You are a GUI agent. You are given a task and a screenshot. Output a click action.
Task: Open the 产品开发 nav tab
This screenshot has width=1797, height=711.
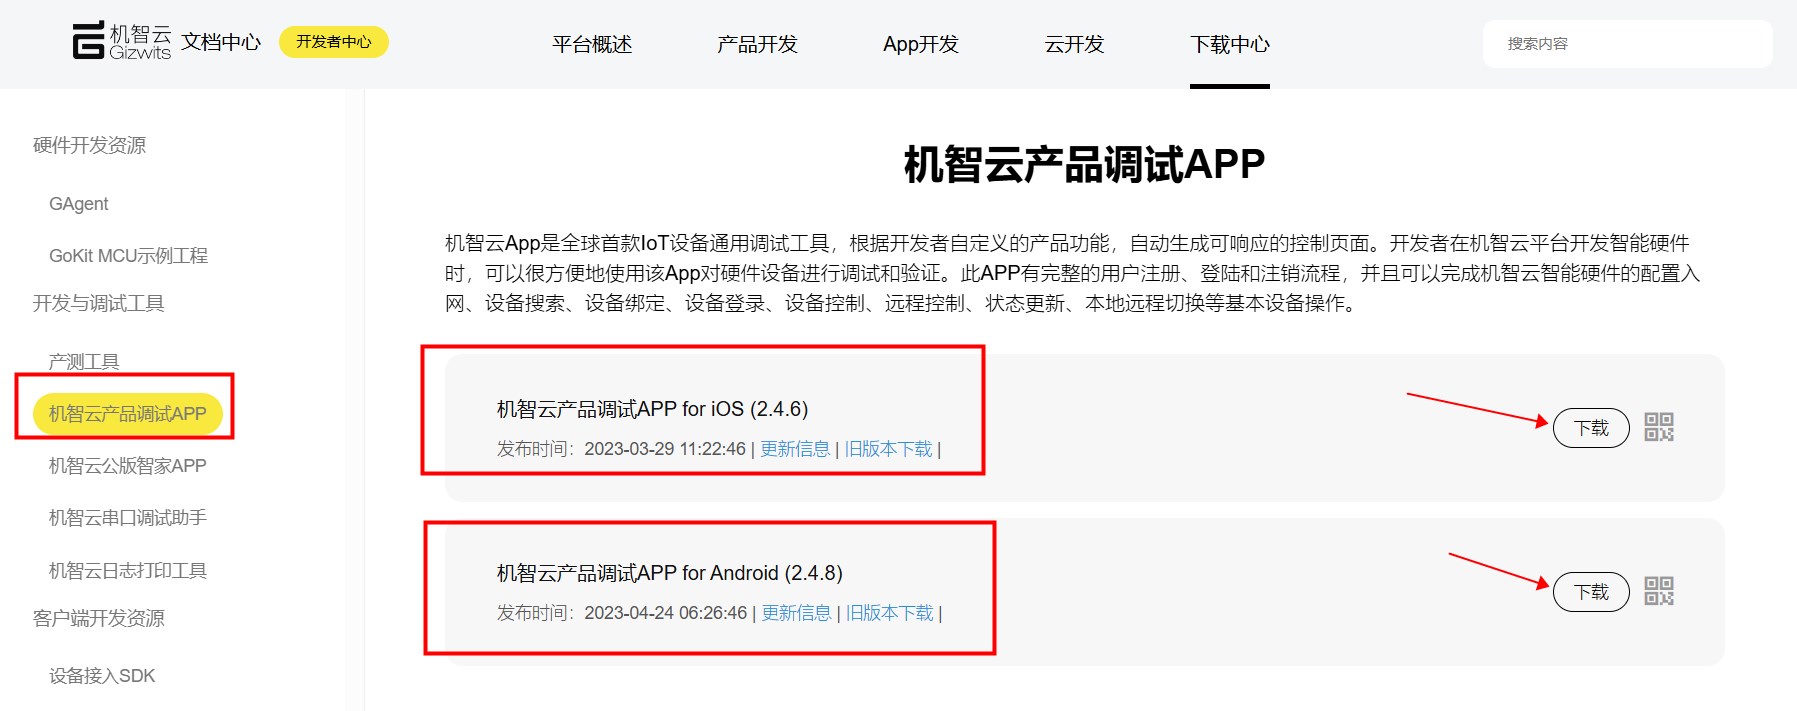tap(757, 44)
